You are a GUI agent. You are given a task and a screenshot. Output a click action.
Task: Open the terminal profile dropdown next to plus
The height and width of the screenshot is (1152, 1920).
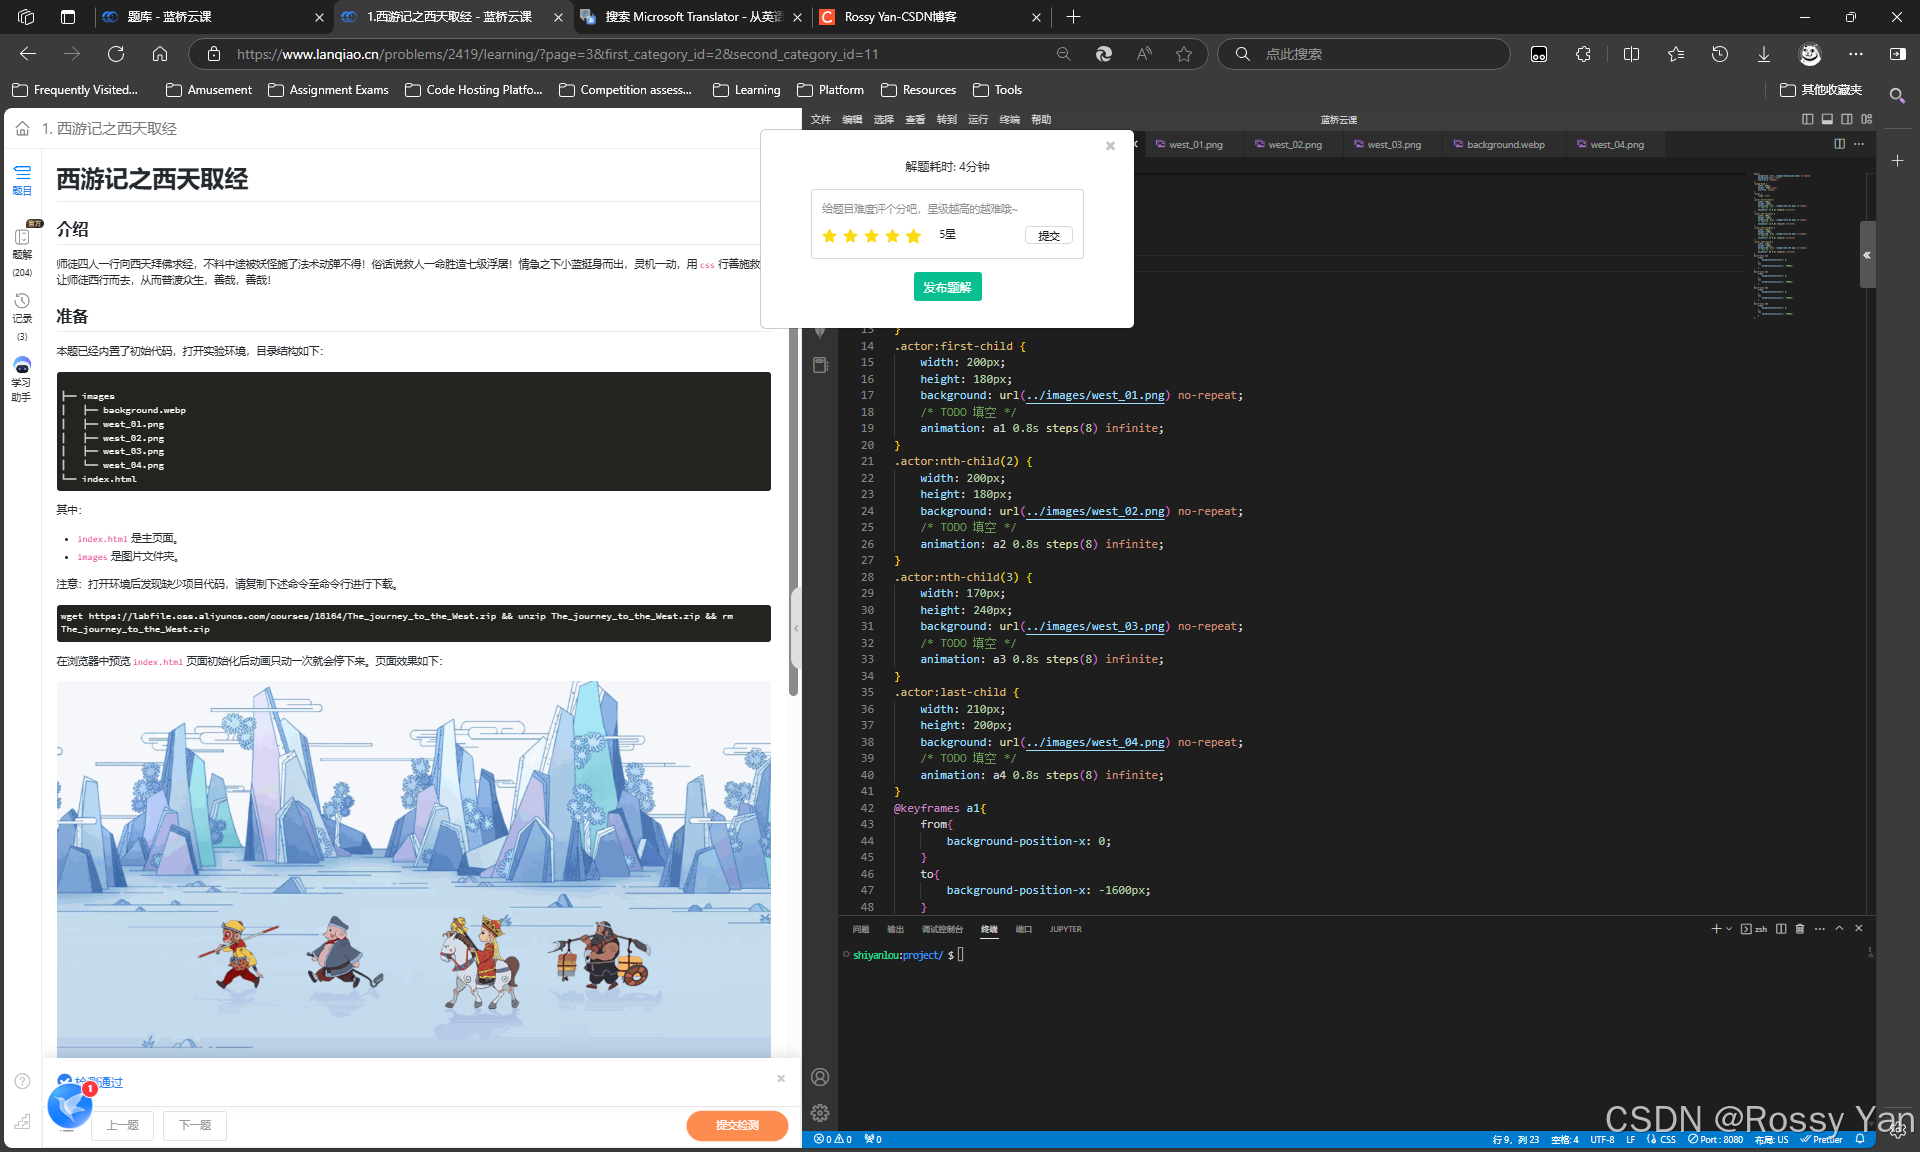point(1729,929)
